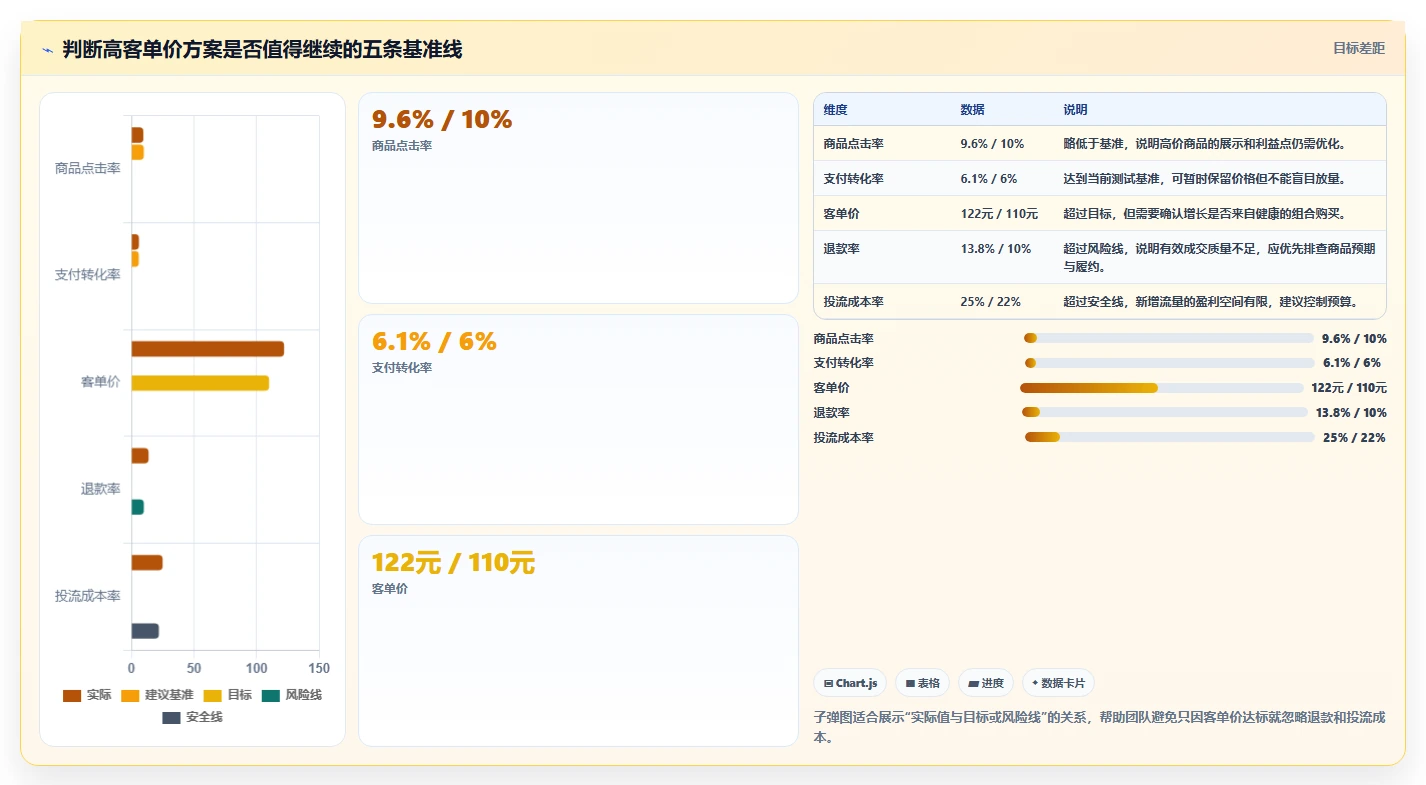
Task: Toggle the 风险线 legend swatch
Action: (271, 695)
